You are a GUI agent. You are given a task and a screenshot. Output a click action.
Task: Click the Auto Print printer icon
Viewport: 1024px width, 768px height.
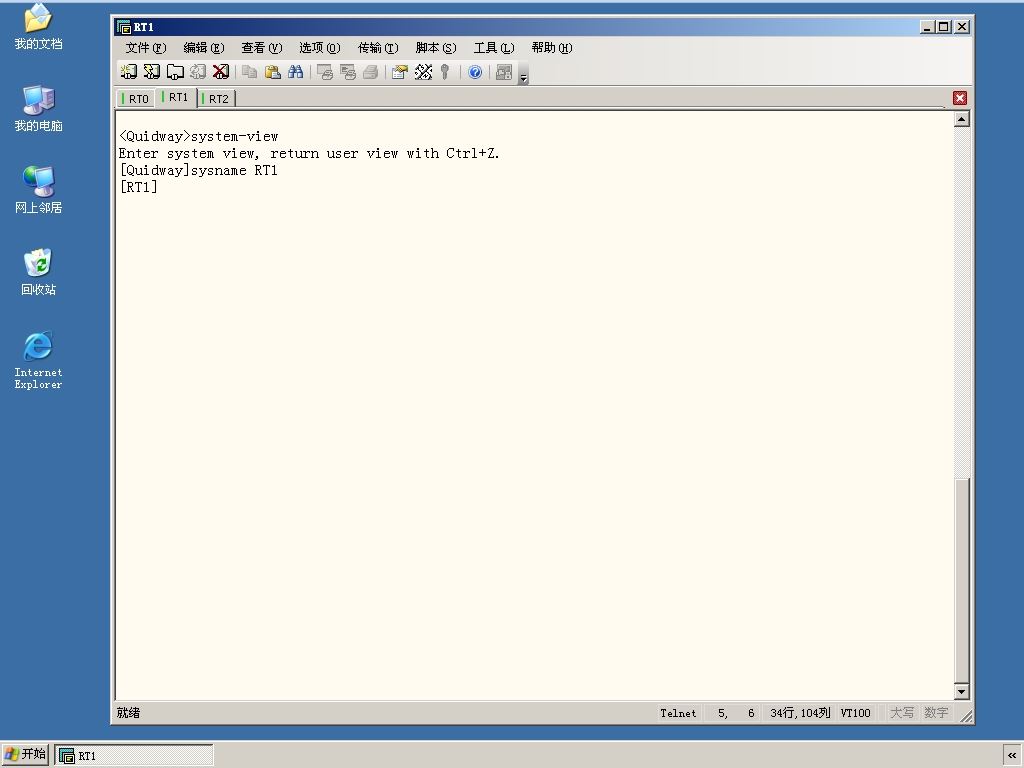pos(370,72)
